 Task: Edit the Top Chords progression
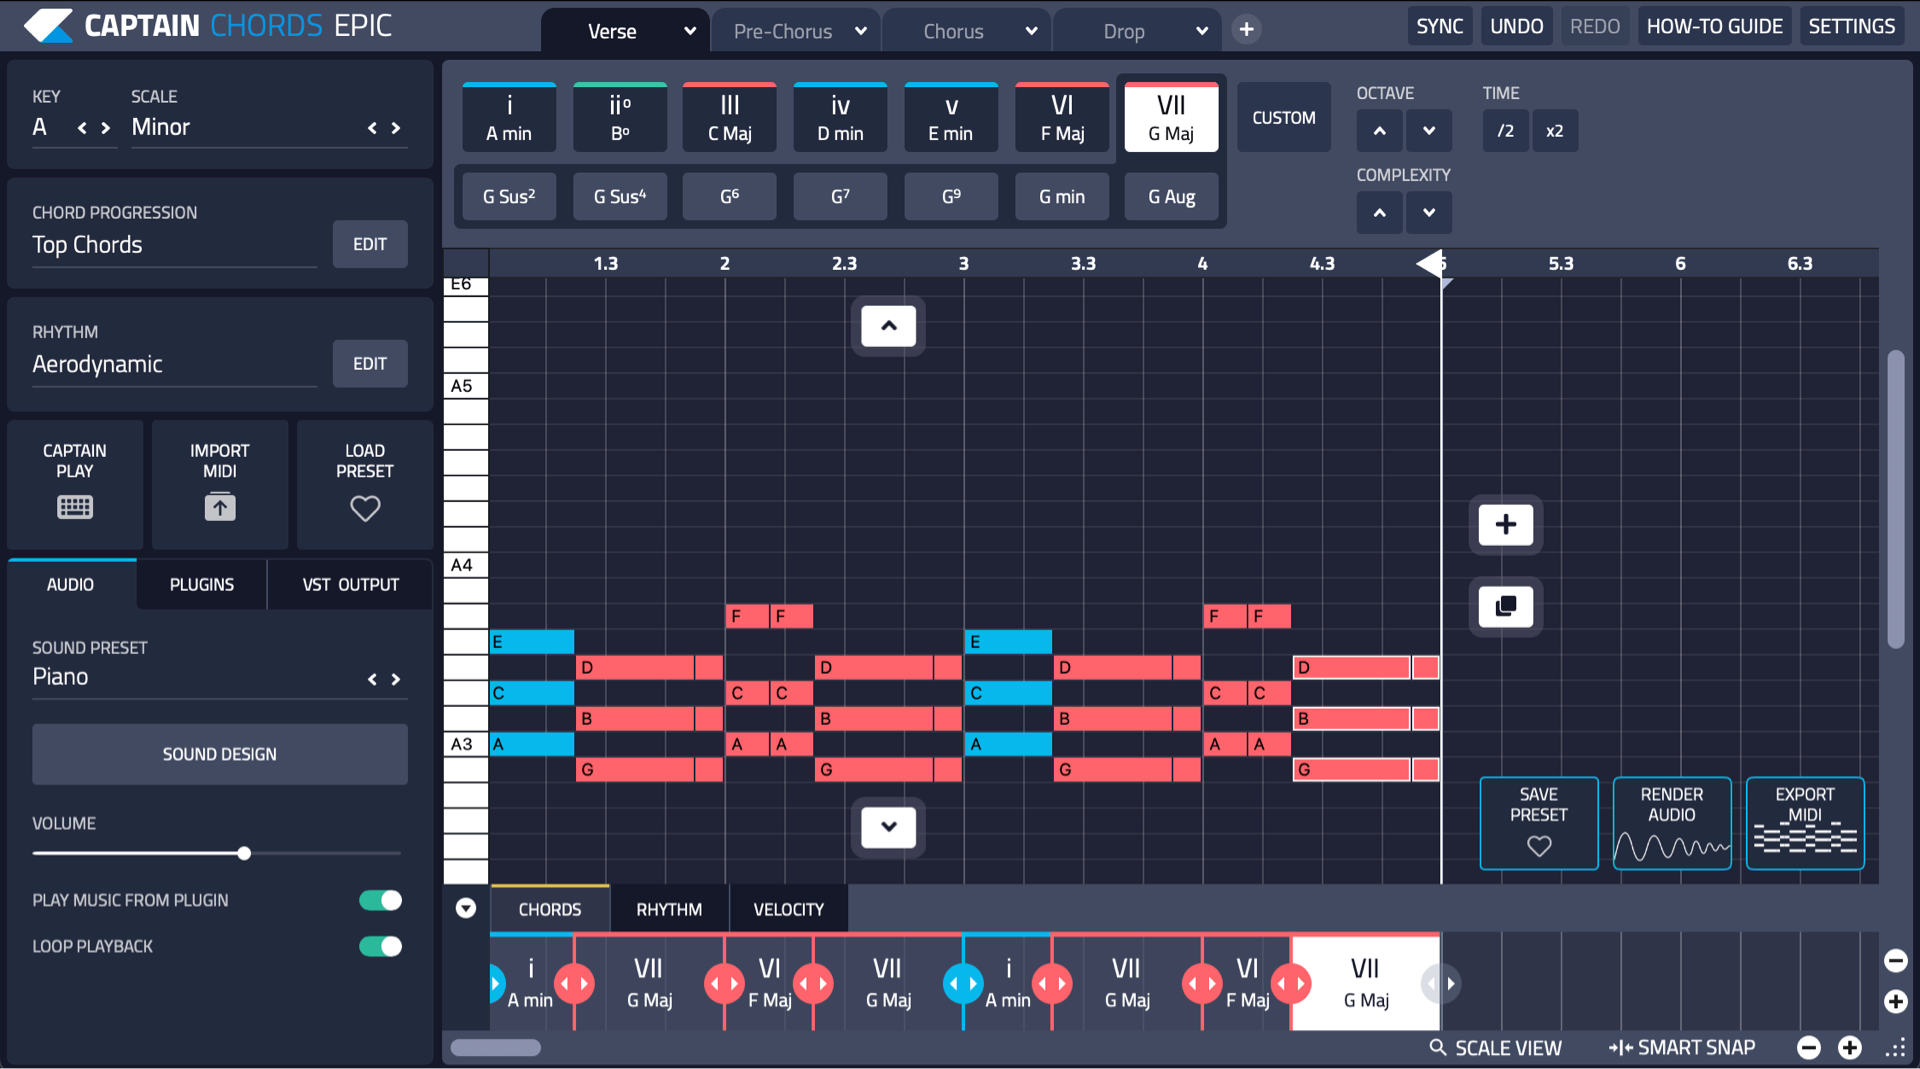370,244
